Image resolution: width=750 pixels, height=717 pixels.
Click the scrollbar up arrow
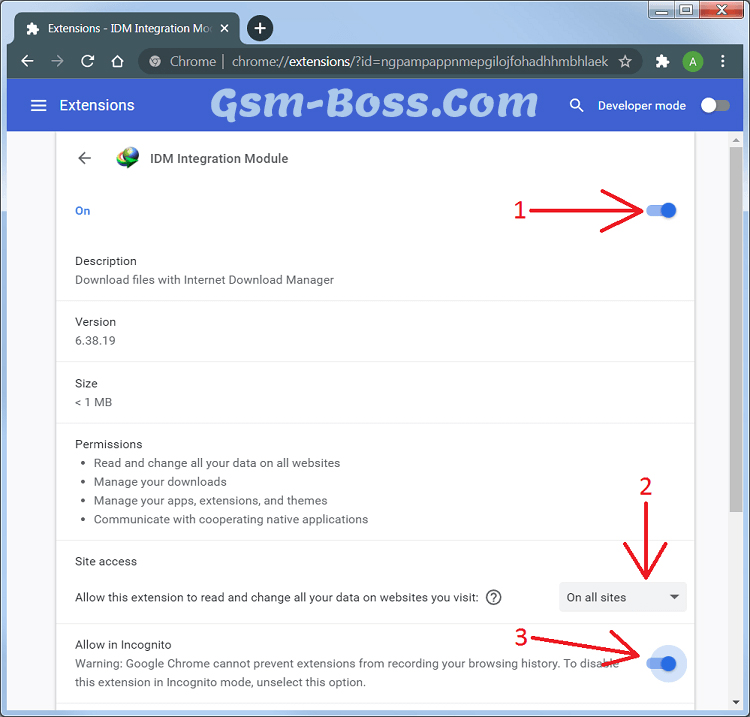pos(736,140)
